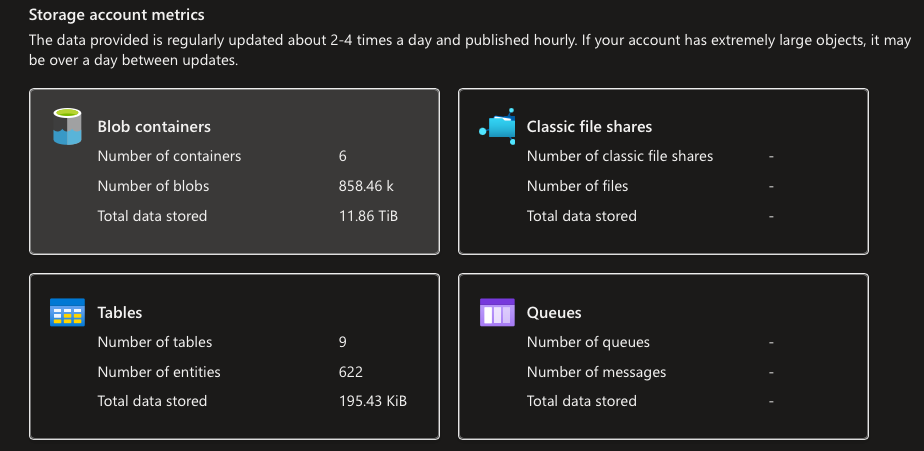Click the 622 entities count
This screenshot has width=924, height=451.
tap(351, 372)
